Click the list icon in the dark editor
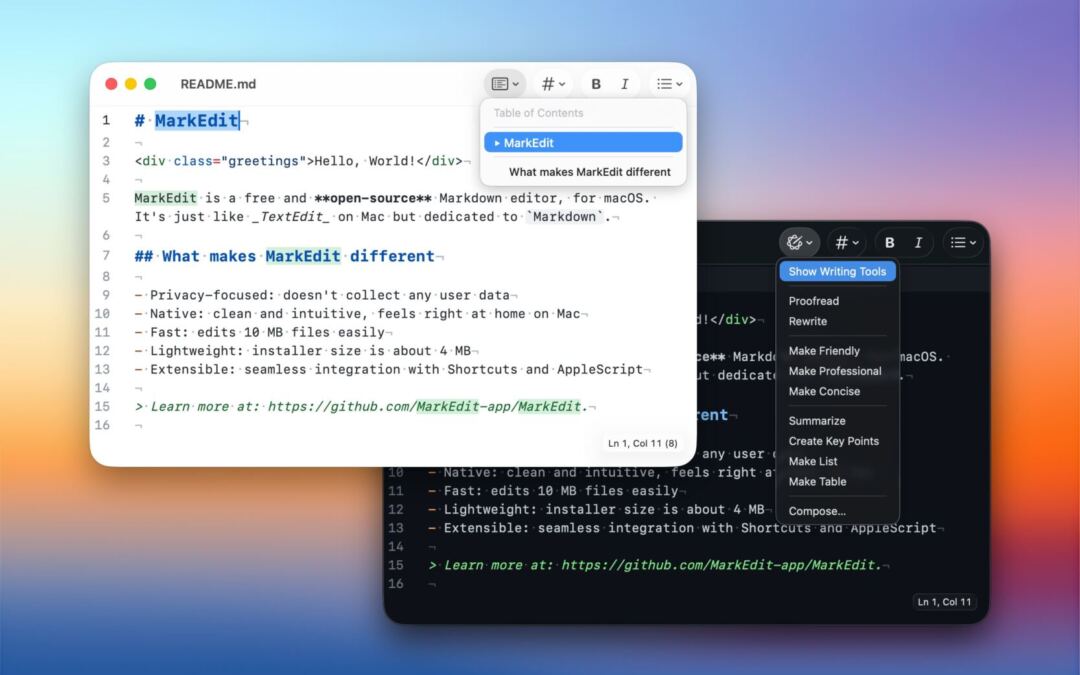 coord(958,242)
